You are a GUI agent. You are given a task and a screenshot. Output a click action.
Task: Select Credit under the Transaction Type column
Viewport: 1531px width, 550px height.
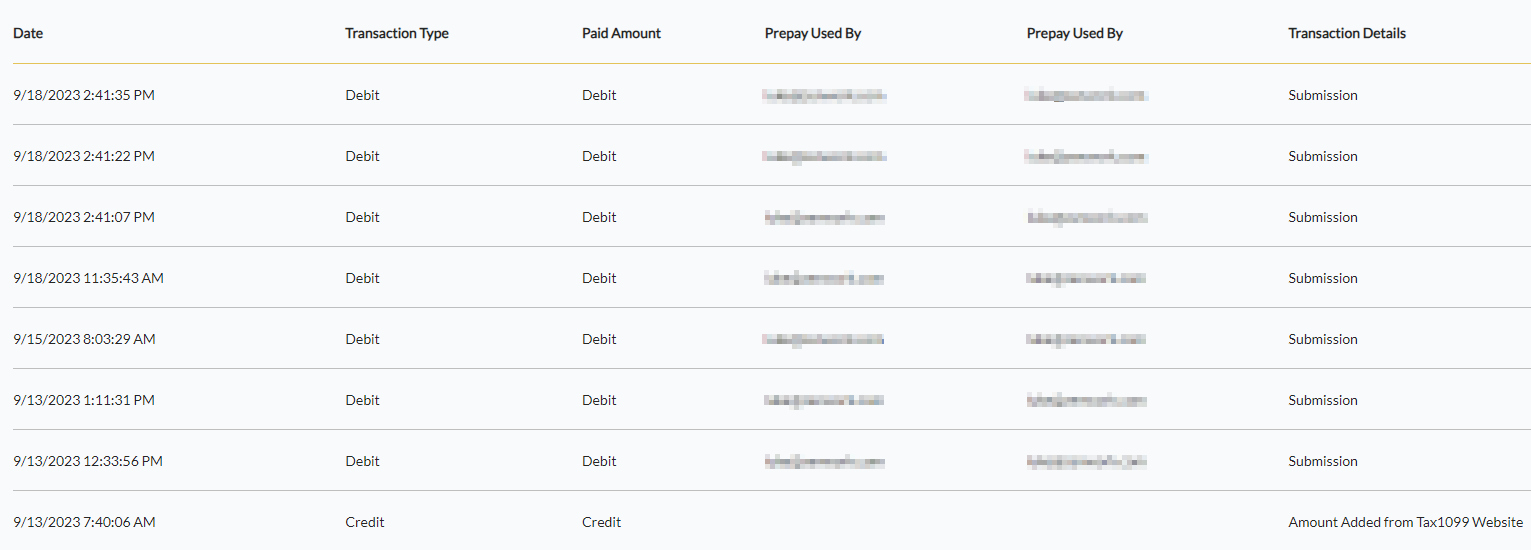(364, 522)
